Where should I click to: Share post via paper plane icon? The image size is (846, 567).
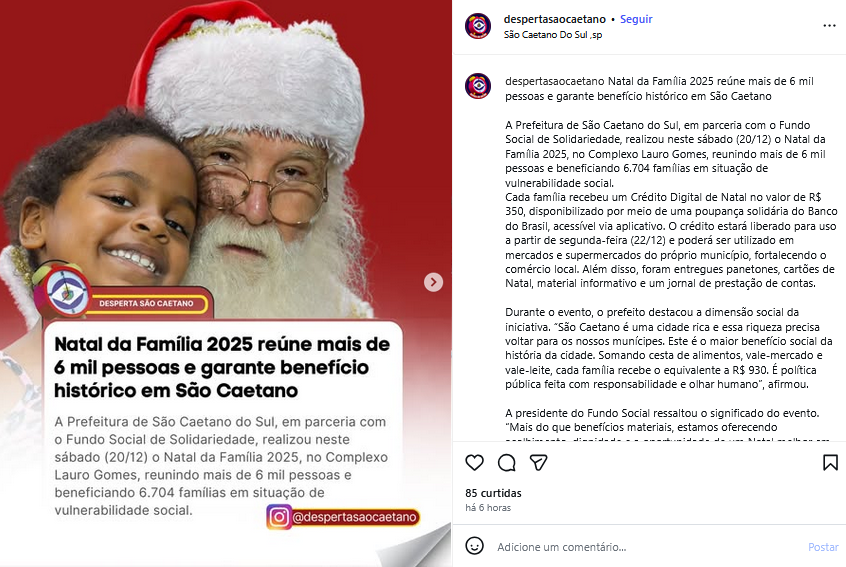538,462
